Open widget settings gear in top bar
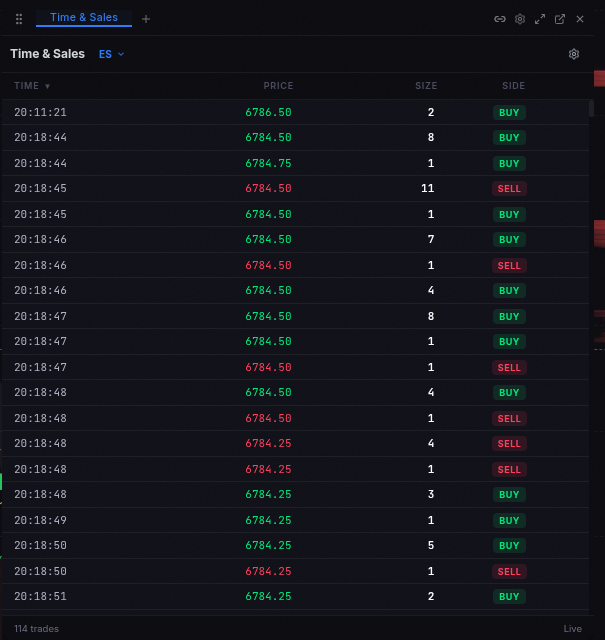Image resolution: width=605 pixels, height=640 pixels. [x=520, y=19]
